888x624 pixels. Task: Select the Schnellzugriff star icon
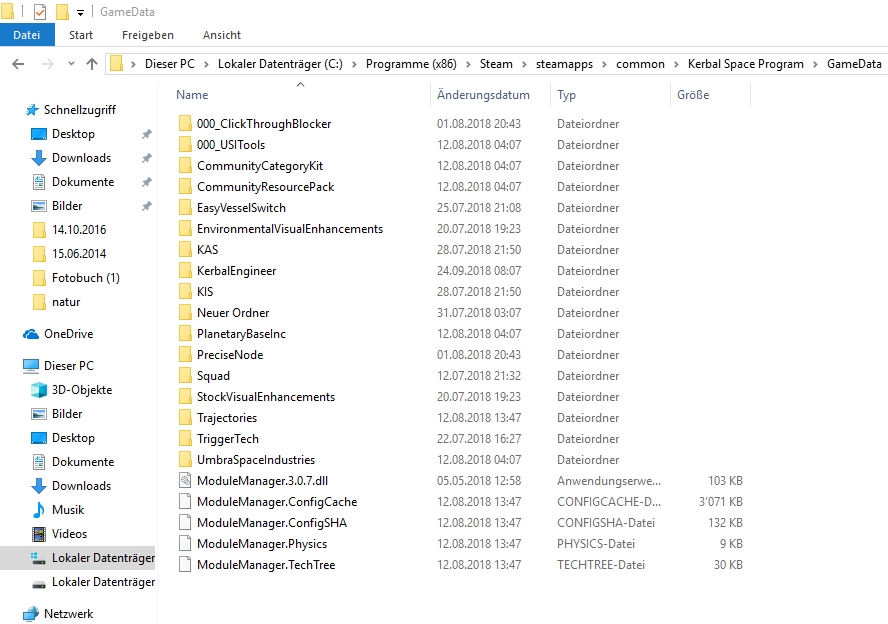31,110
